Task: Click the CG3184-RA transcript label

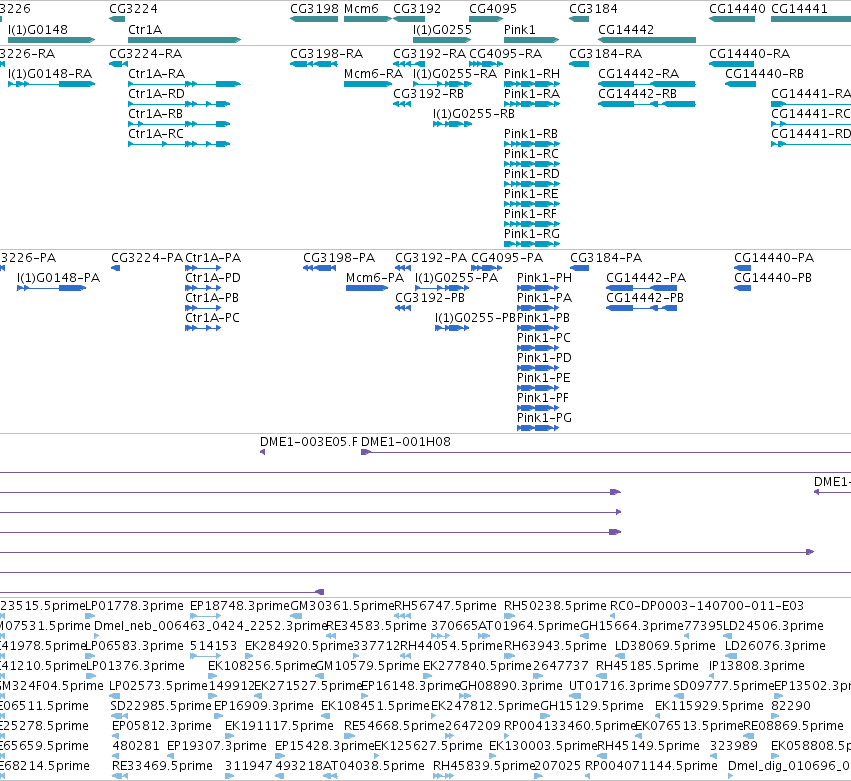Action: tap(606, 54)
